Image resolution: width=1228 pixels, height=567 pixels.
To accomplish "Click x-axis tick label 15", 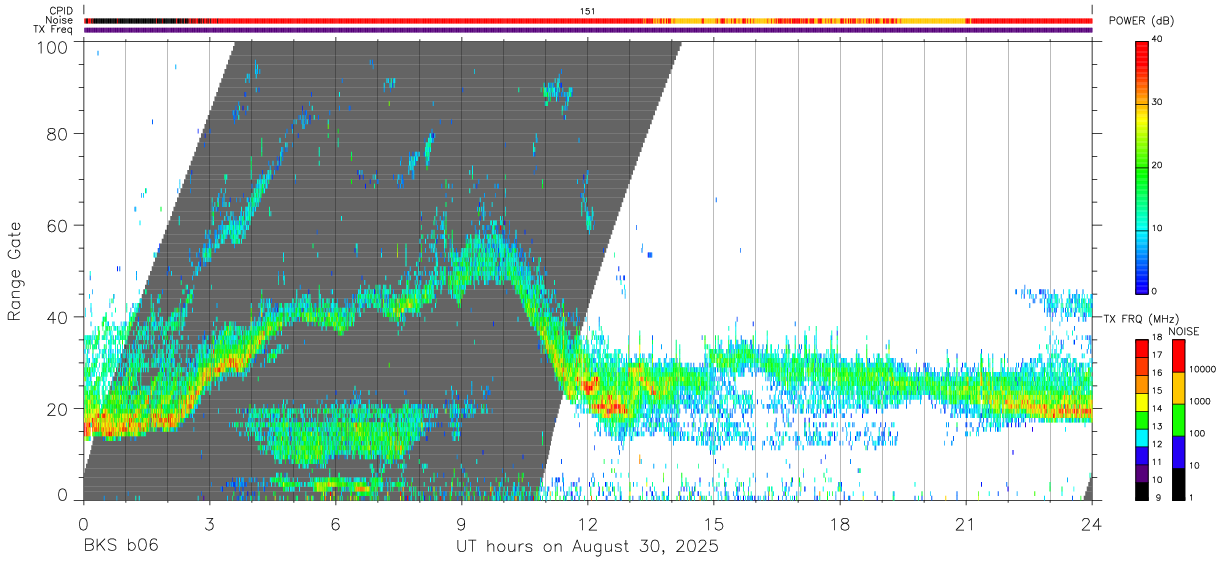I will point(713,524).
